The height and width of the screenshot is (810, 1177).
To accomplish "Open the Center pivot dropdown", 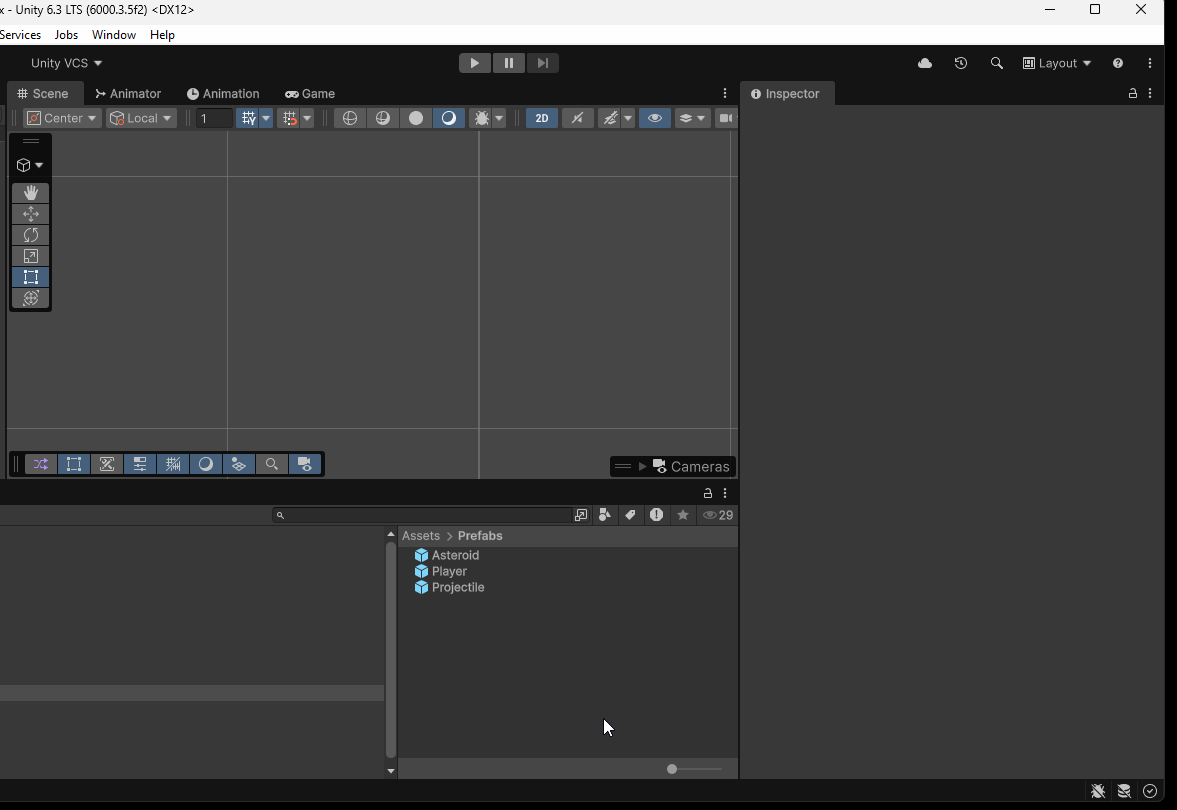I will [x=62, y=118].
